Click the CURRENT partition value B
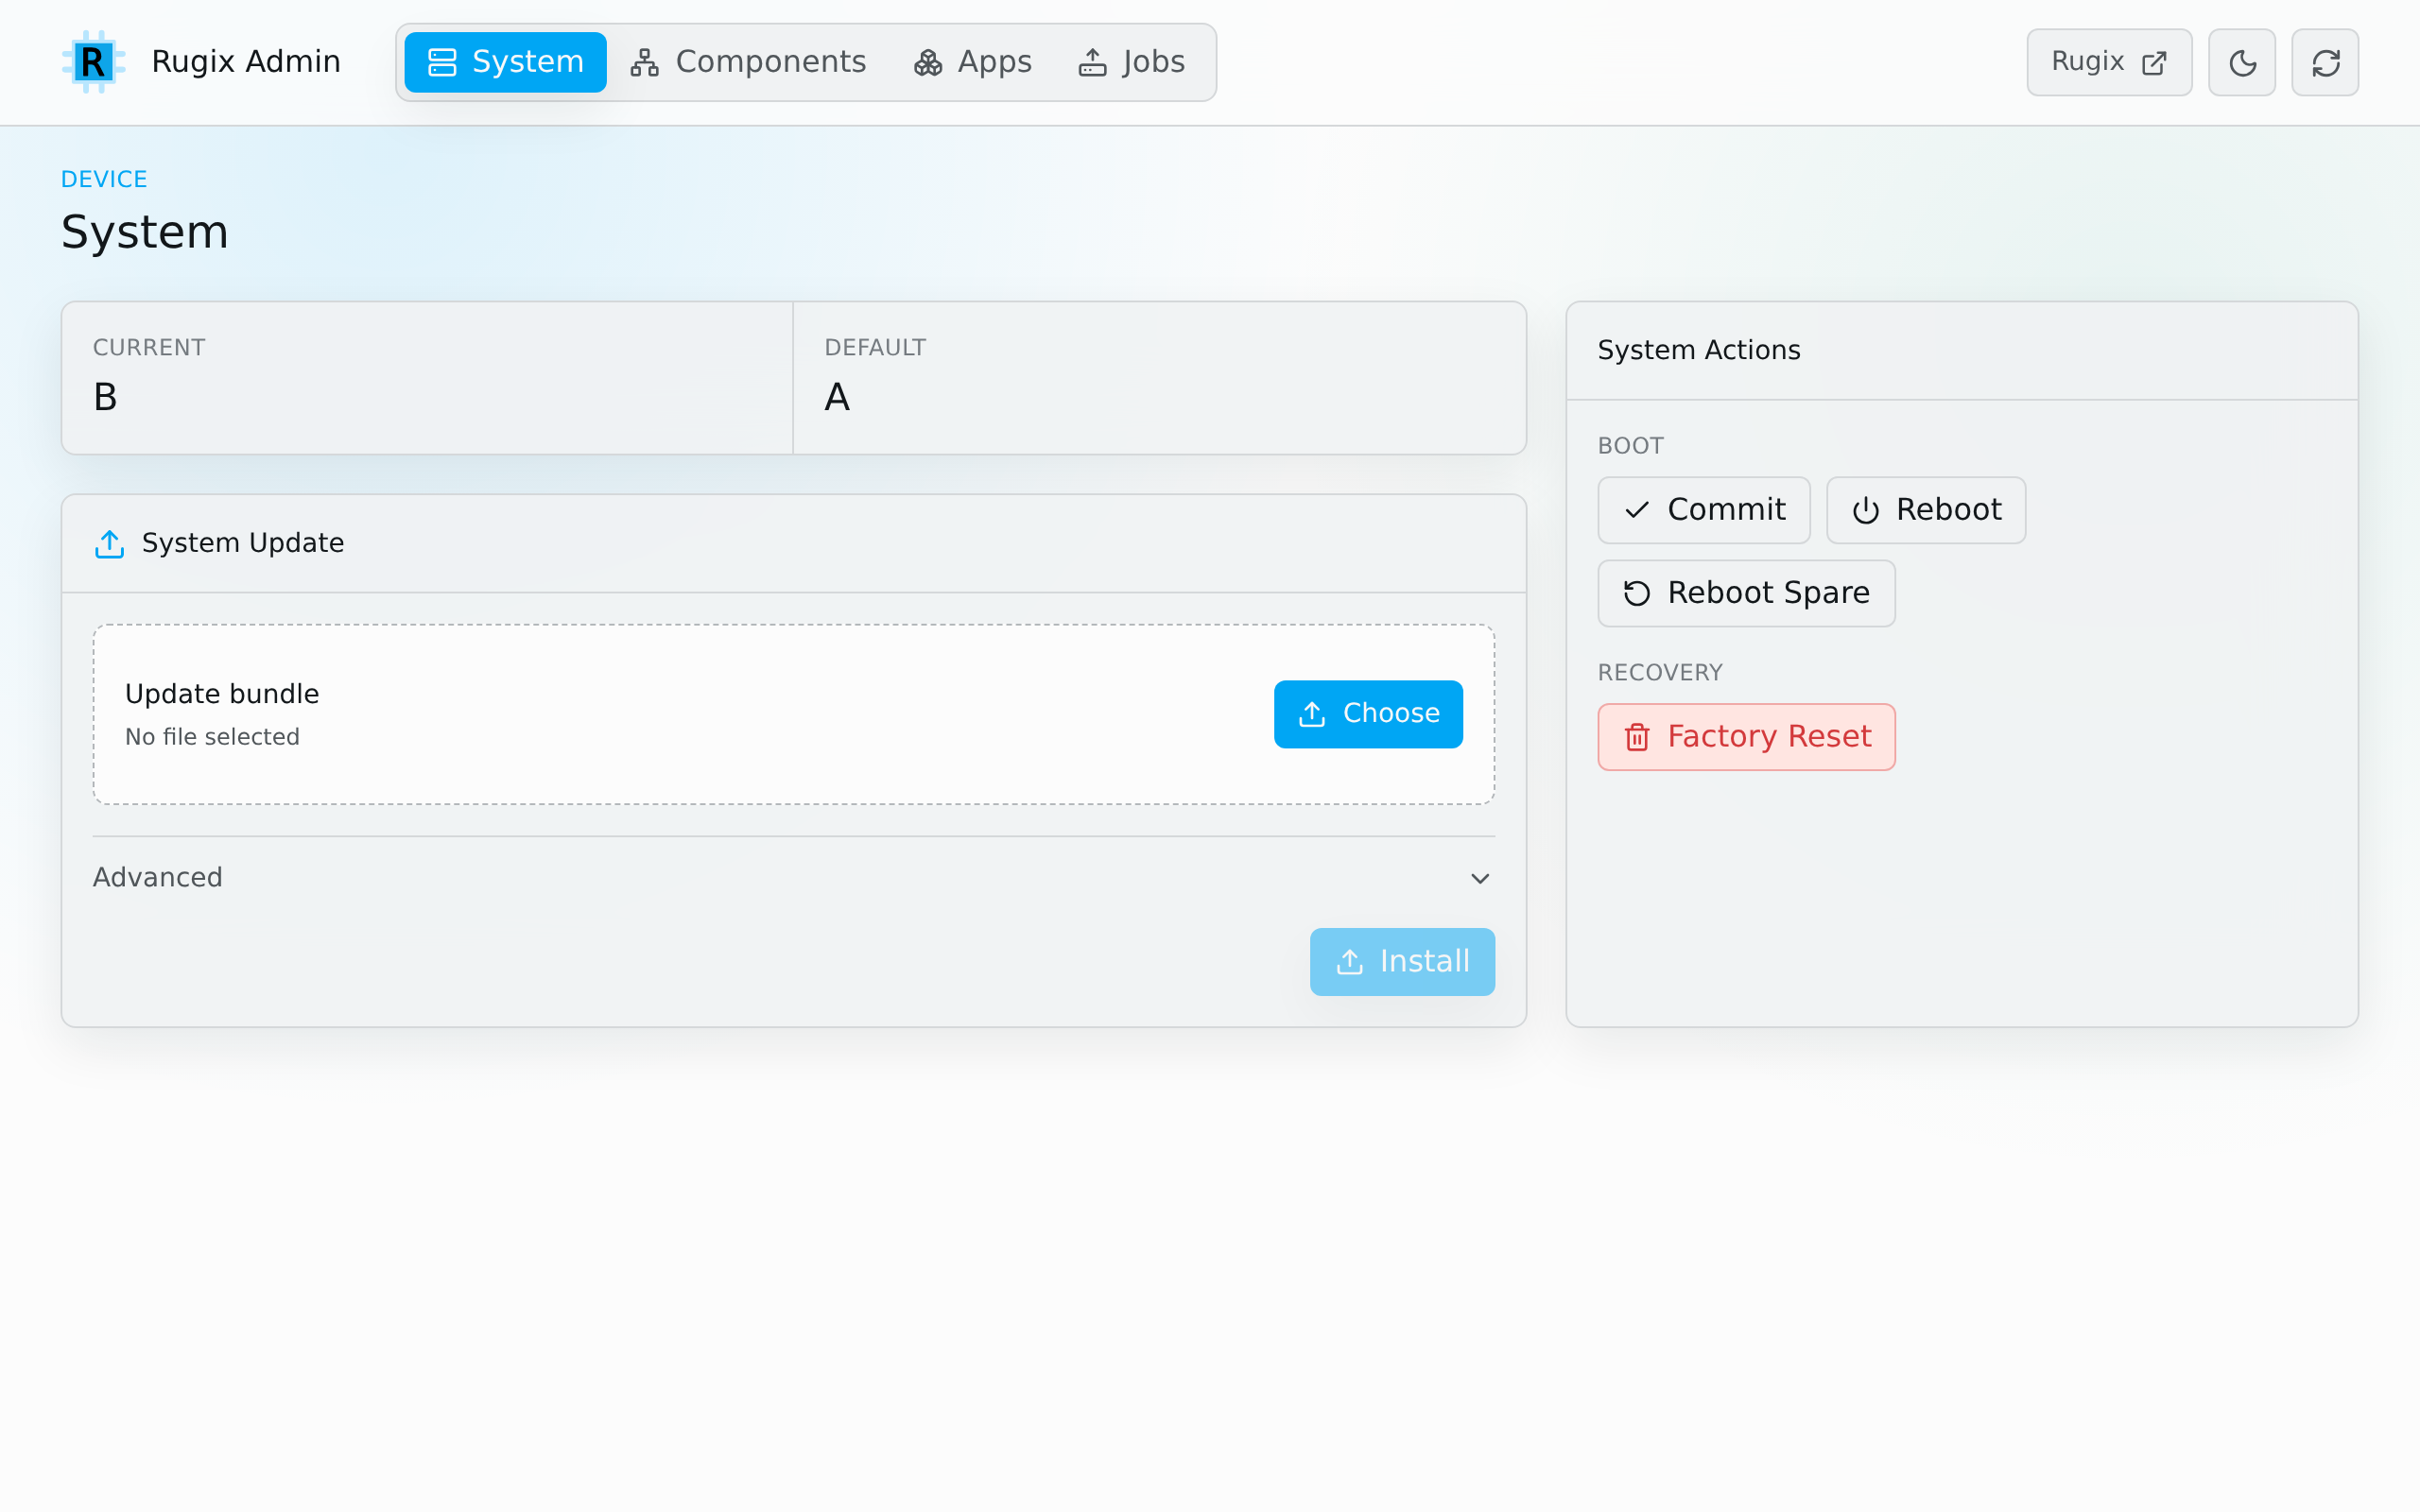The width and height of the screenshot is (2420, 1512). (105, 397)
